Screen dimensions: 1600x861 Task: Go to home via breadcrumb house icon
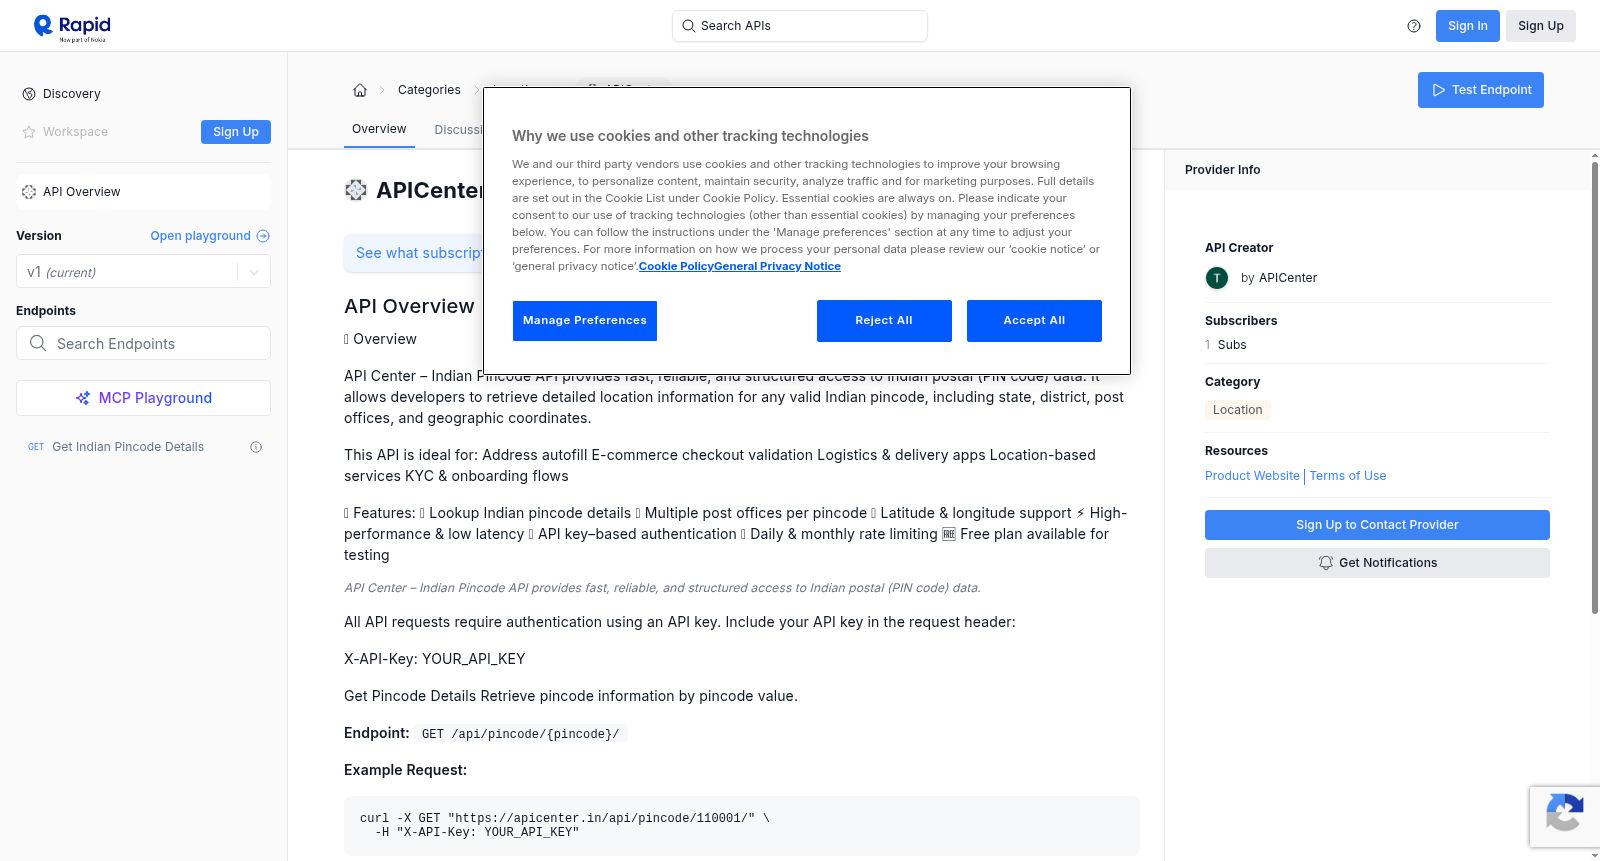tap(360, 90)
